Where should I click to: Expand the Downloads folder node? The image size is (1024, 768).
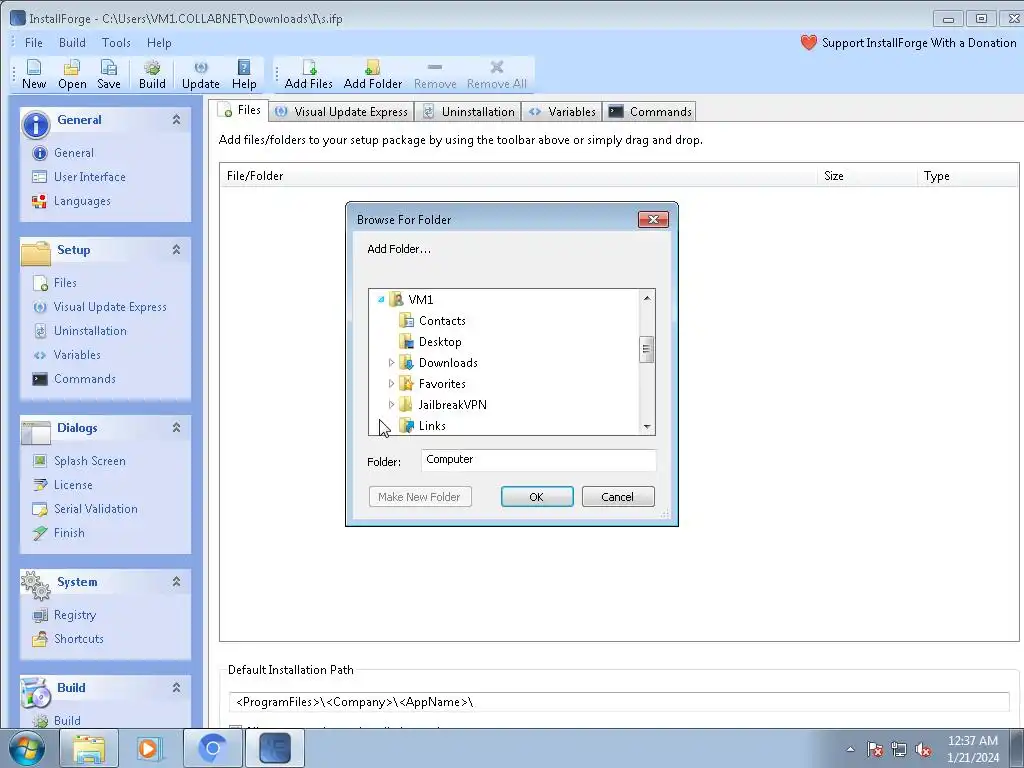(391, 362)
